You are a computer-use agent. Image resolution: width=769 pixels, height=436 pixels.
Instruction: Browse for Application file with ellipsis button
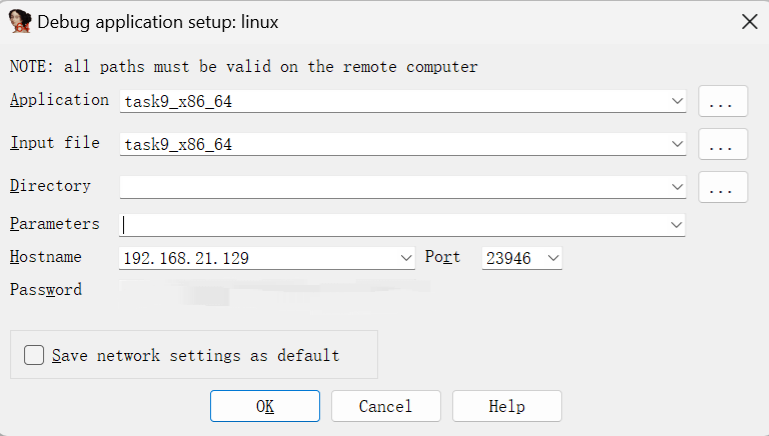point(722,101)
